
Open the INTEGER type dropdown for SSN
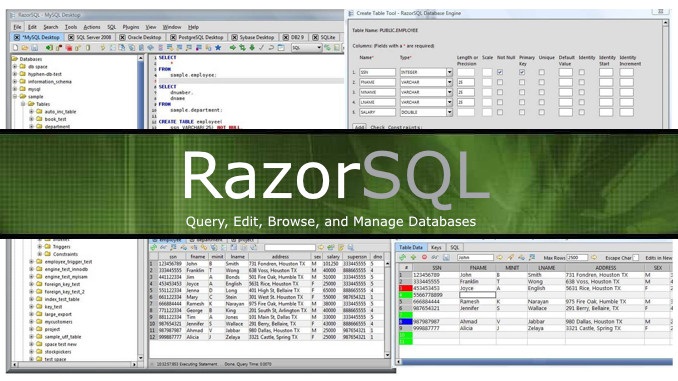(x=449, y=72)
